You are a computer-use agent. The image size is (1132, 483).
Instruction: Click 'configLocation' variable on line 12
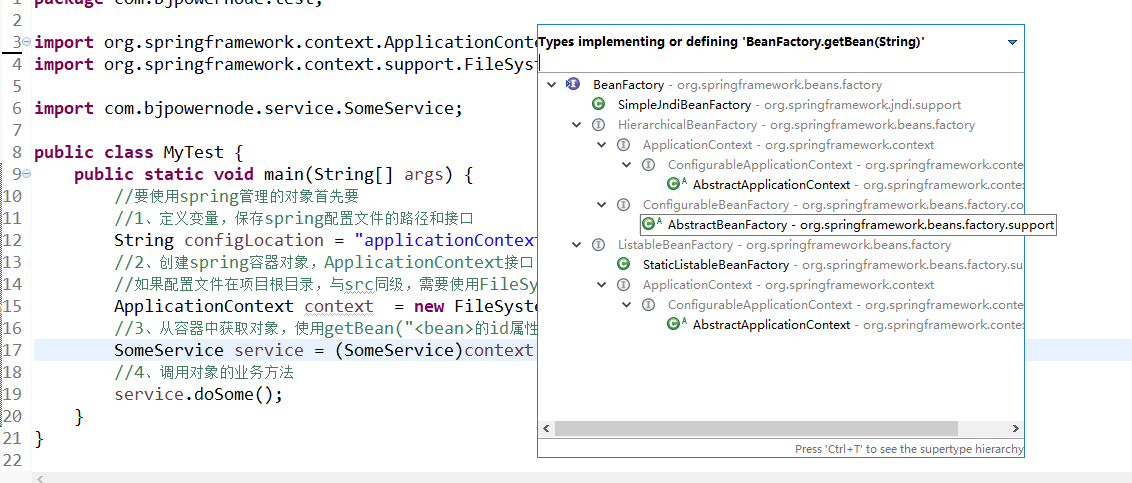coord(254,240)
